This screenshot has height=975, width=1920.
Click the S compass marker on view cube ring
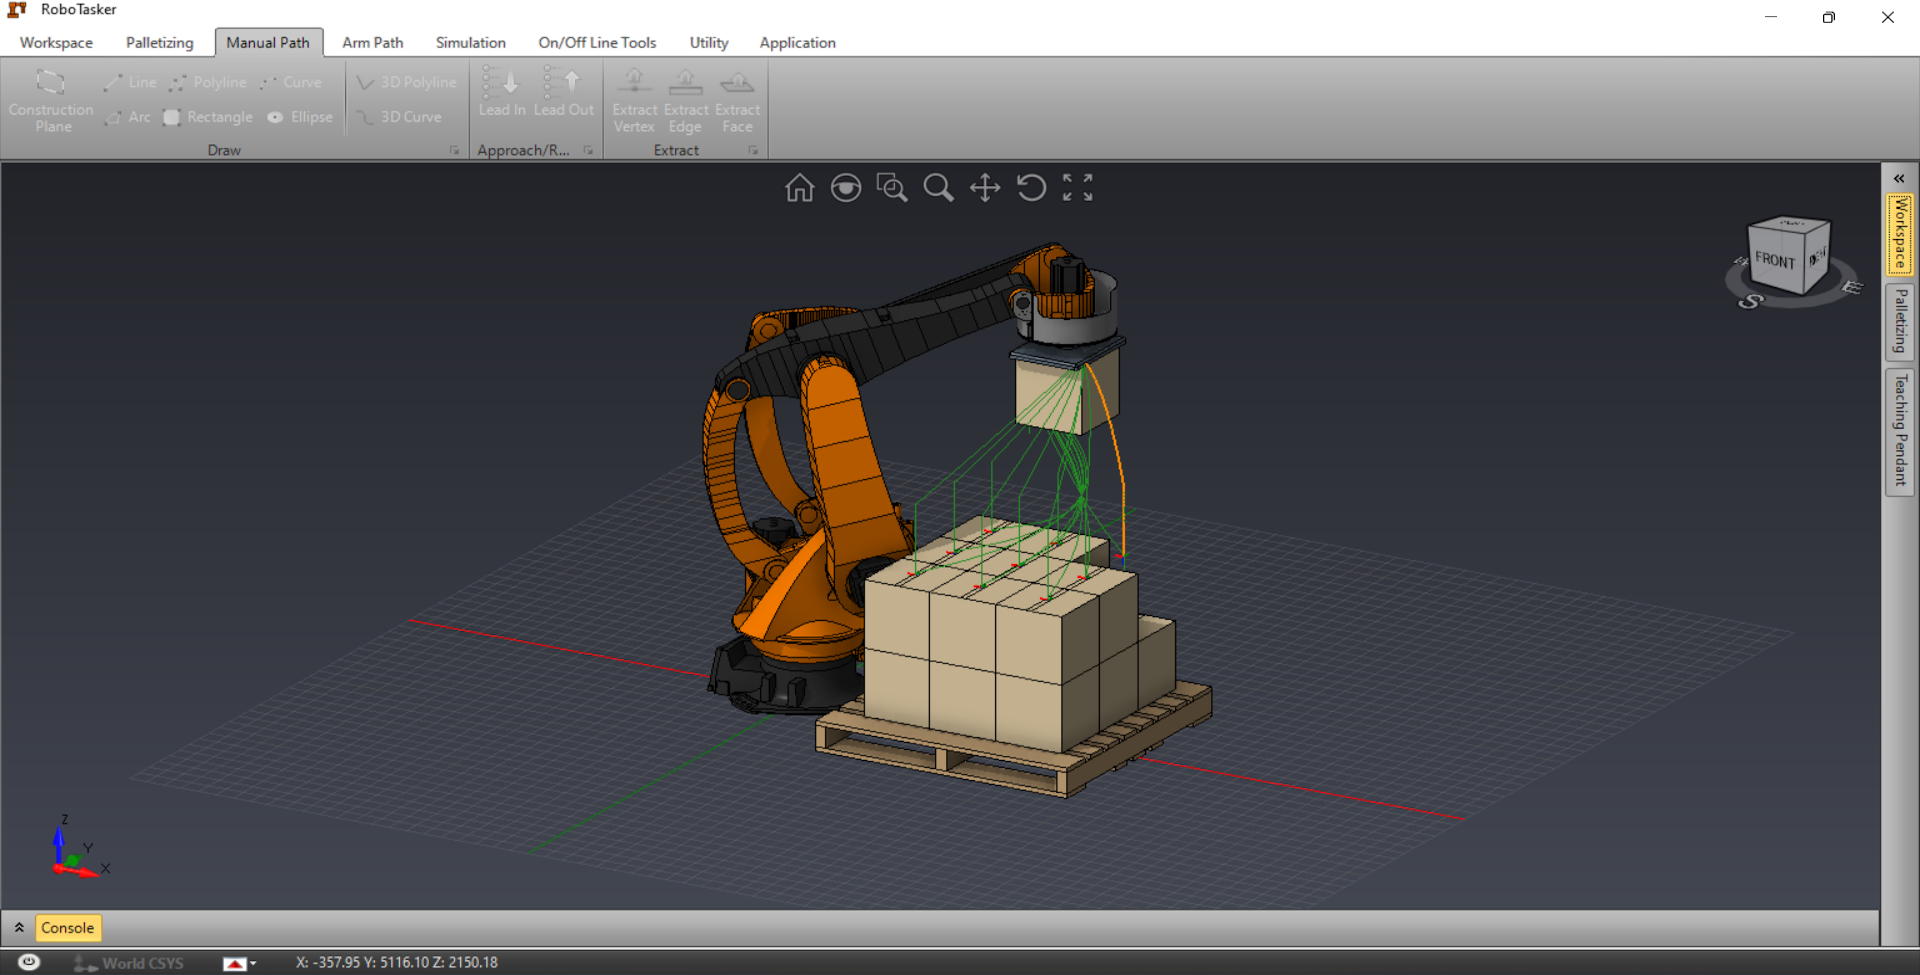point(1750,301)
